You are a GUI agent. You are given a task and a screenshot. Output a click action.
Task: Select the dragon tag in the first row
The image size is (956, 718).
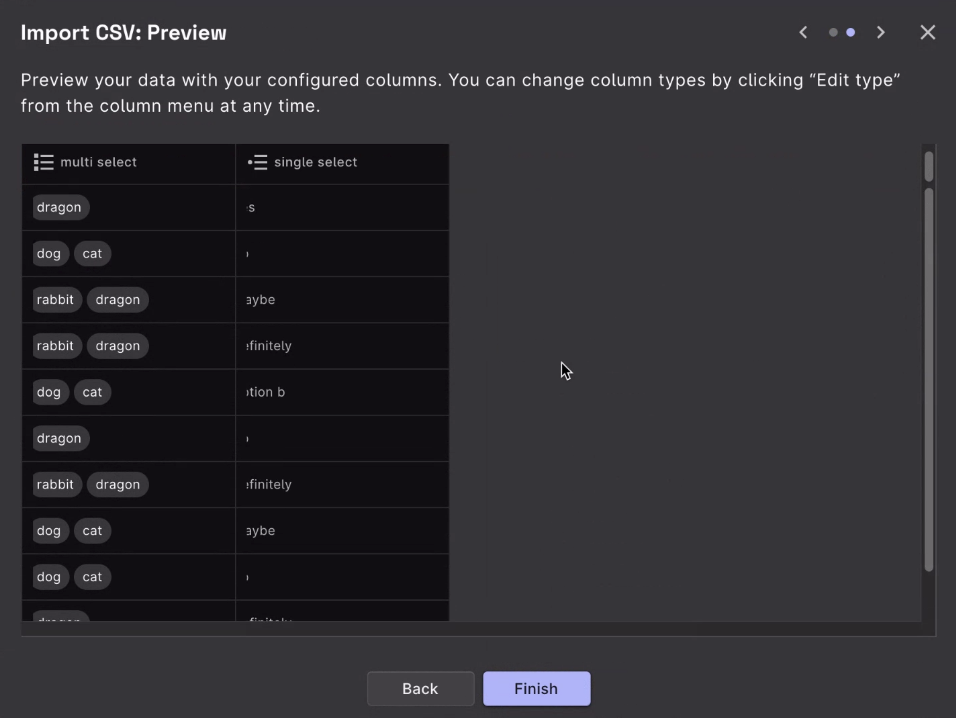(59, 207)
